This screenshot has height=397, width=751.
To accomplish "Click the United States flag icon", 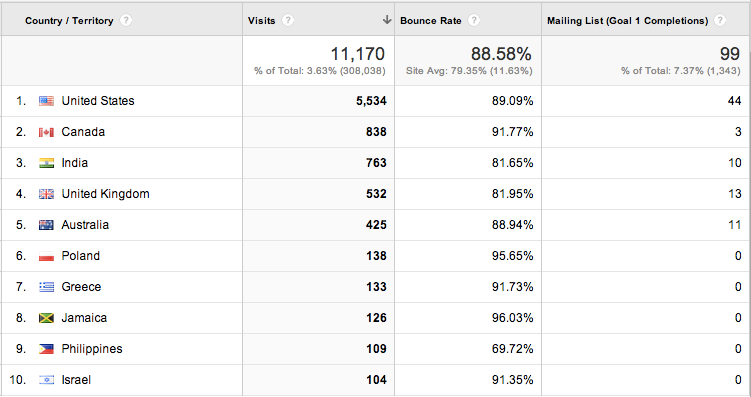I will pos(46,101).
